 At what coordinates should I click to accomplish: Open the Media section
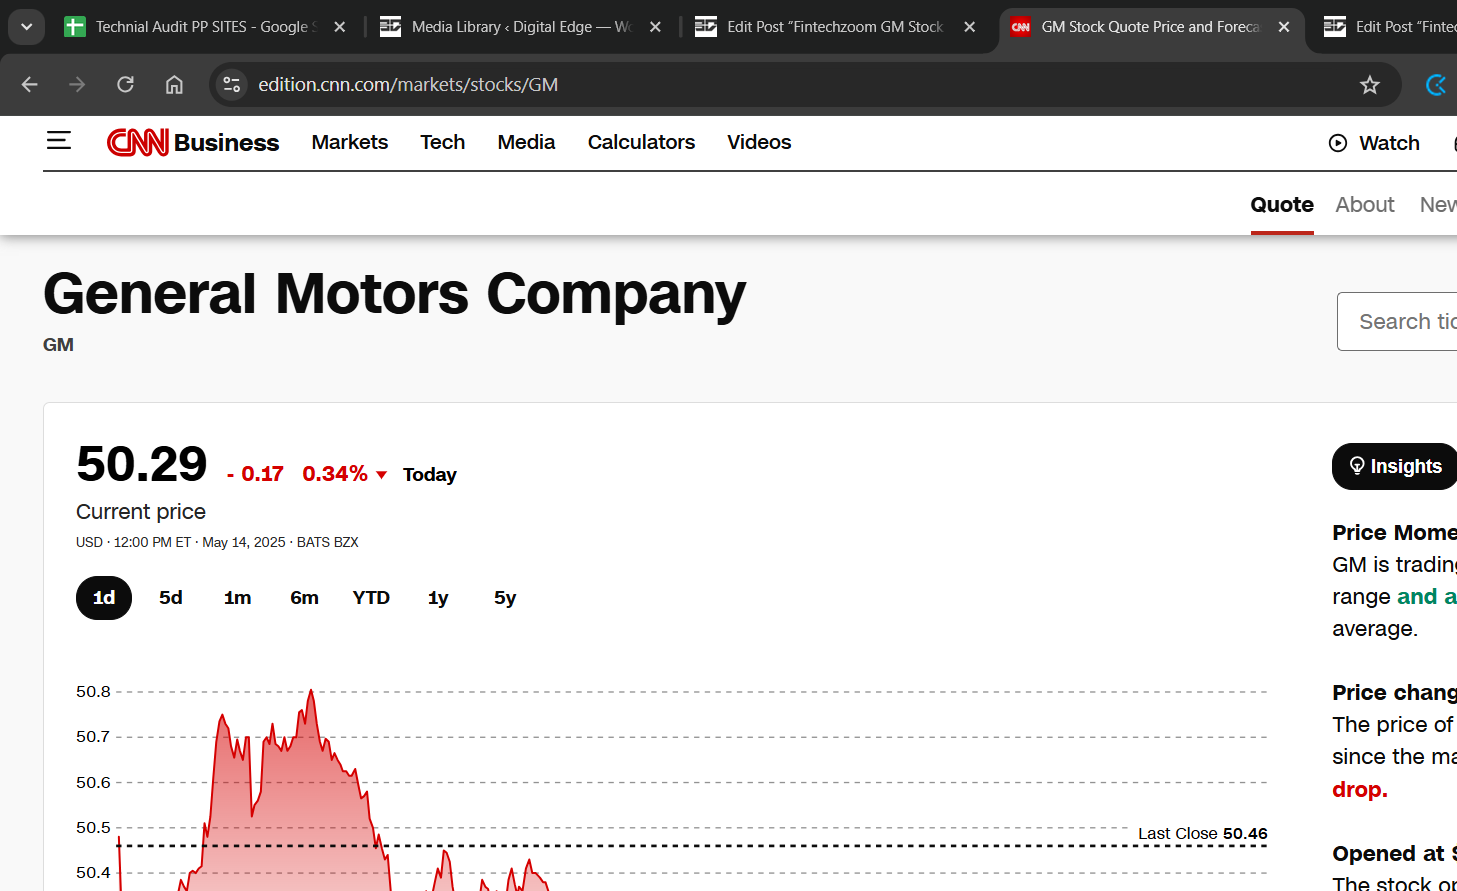pos(526,142)
